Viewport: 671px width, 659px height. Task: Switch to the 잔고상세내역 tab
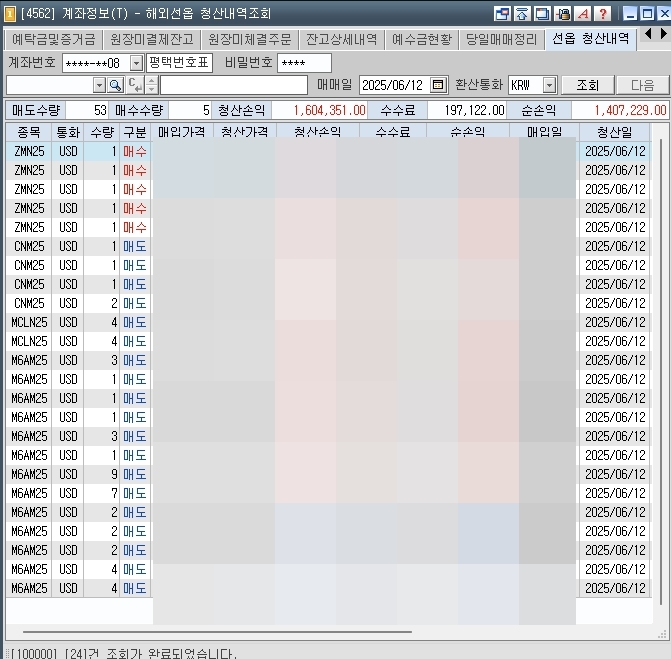coord(341,40)
